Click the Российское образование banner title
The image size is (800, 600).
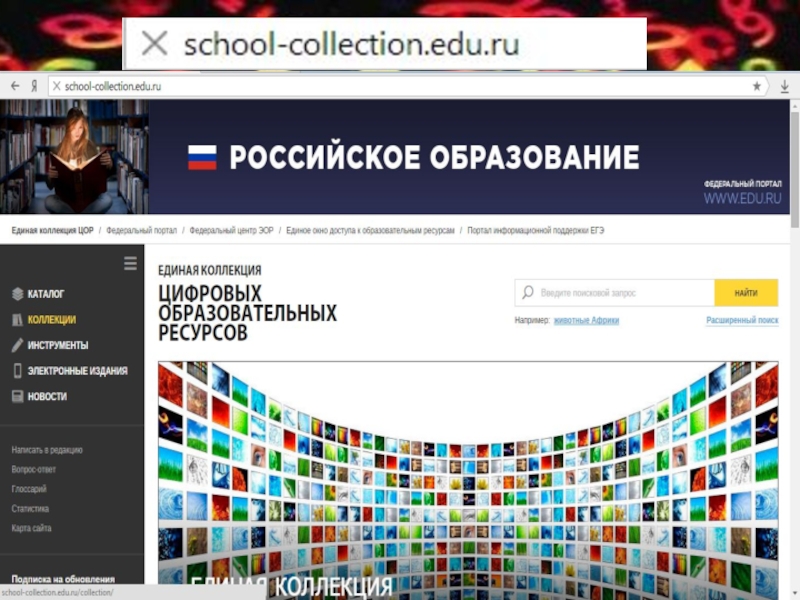click(x=434, y=157)
